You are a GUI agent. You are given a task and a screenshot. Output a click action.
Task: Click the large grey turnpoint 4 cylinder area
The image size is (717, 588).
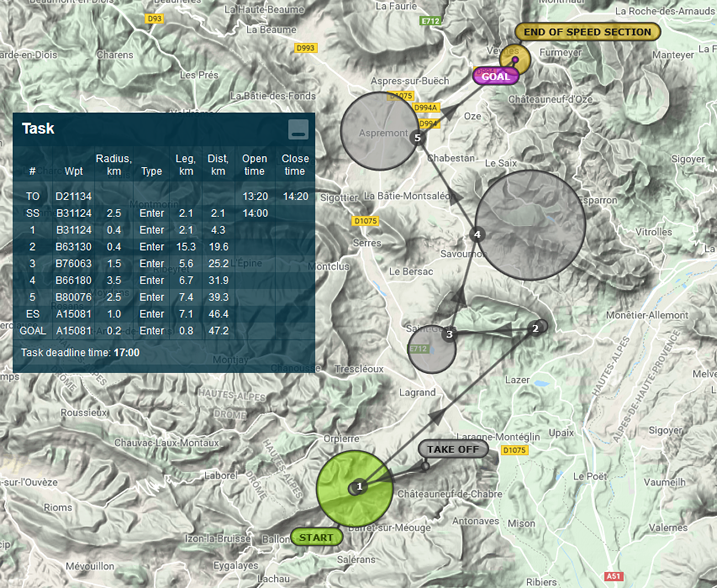pos(545,210)
